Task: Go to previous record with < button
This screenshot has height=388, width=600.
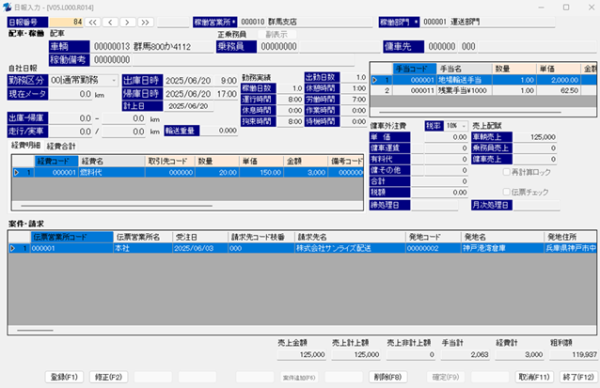Action: pyautogui.click(x=110, y=22)
